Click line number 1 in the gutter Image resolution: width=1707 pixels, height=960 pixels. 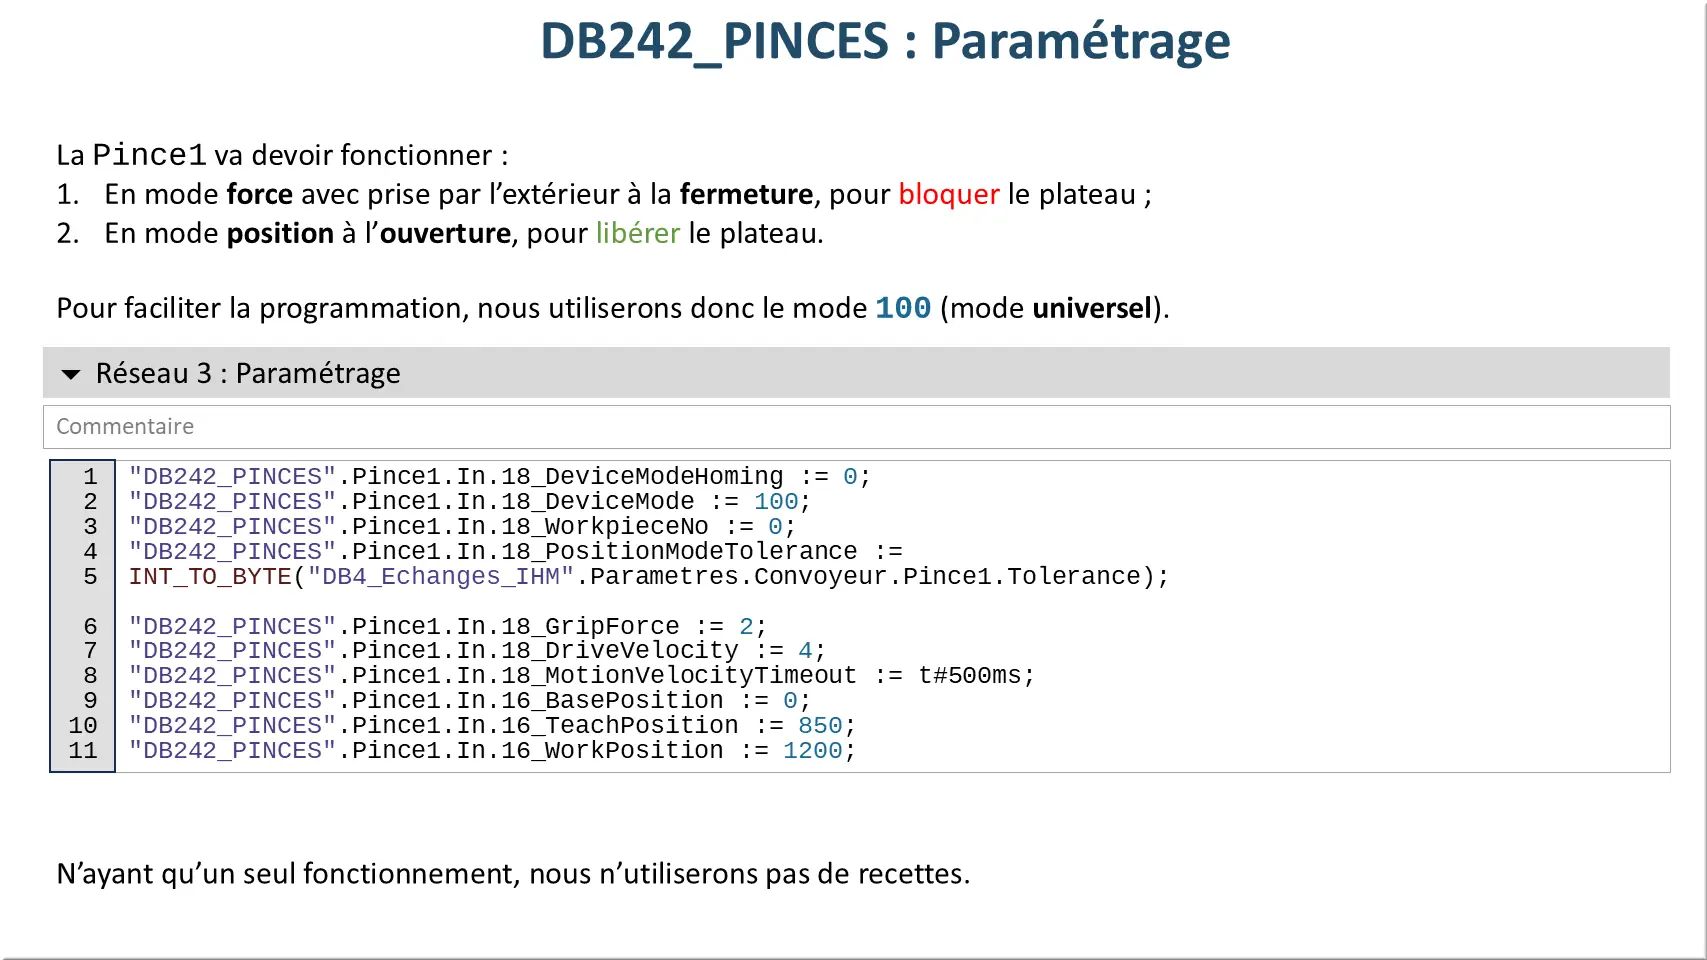[x=90, y=477]
